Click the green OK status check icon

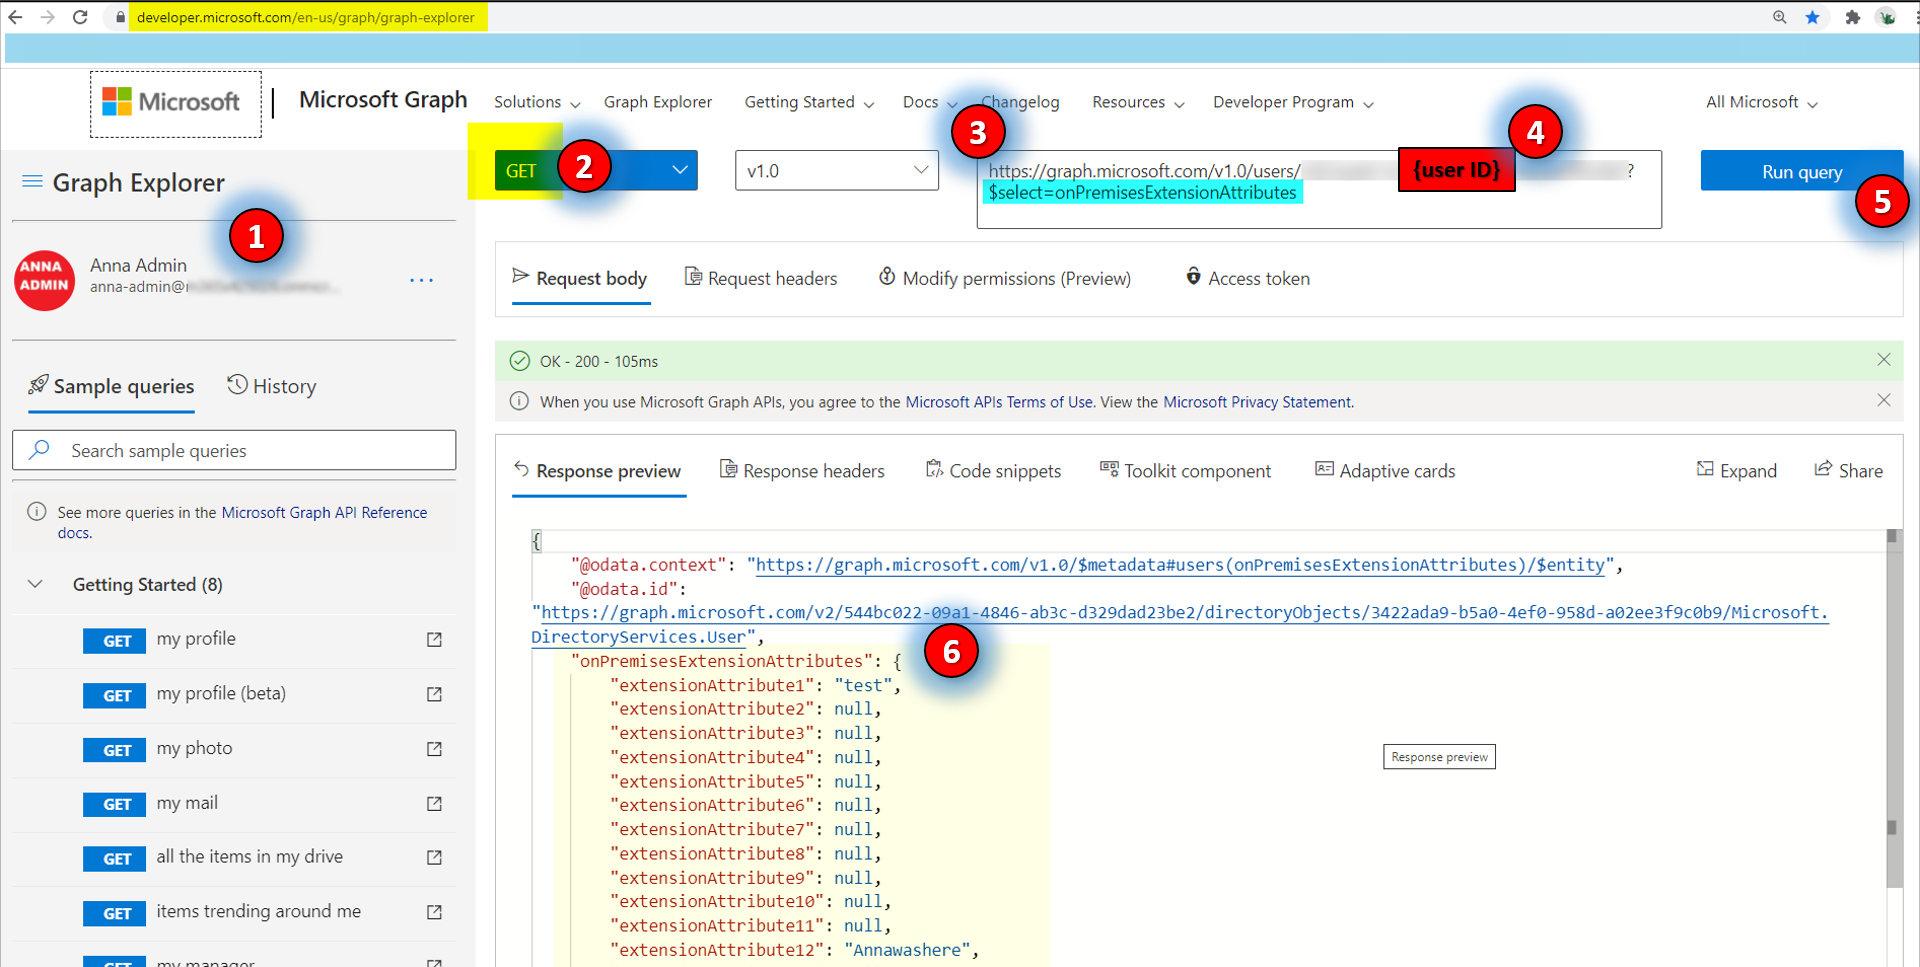(x=520, y=361)
